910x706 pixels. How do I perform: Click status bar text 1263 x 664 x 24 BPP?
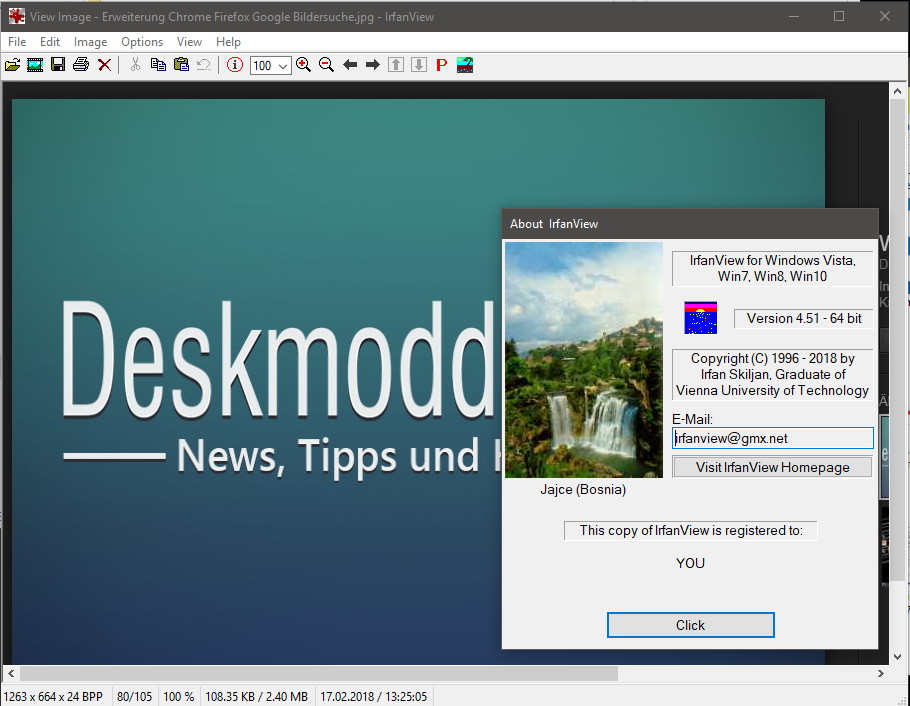tap(53, 696)
